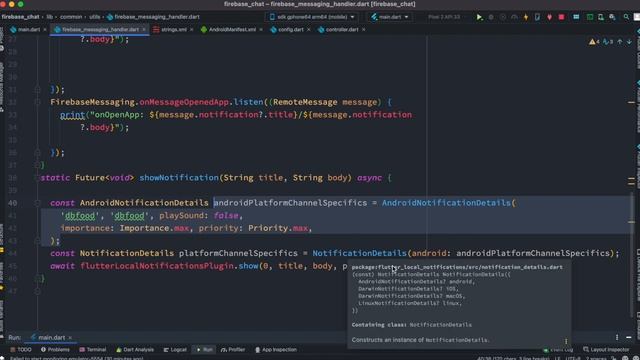The image size is (640, 360).
Task: Toggle the fold marker at line 31
Action: pos(38,89)
